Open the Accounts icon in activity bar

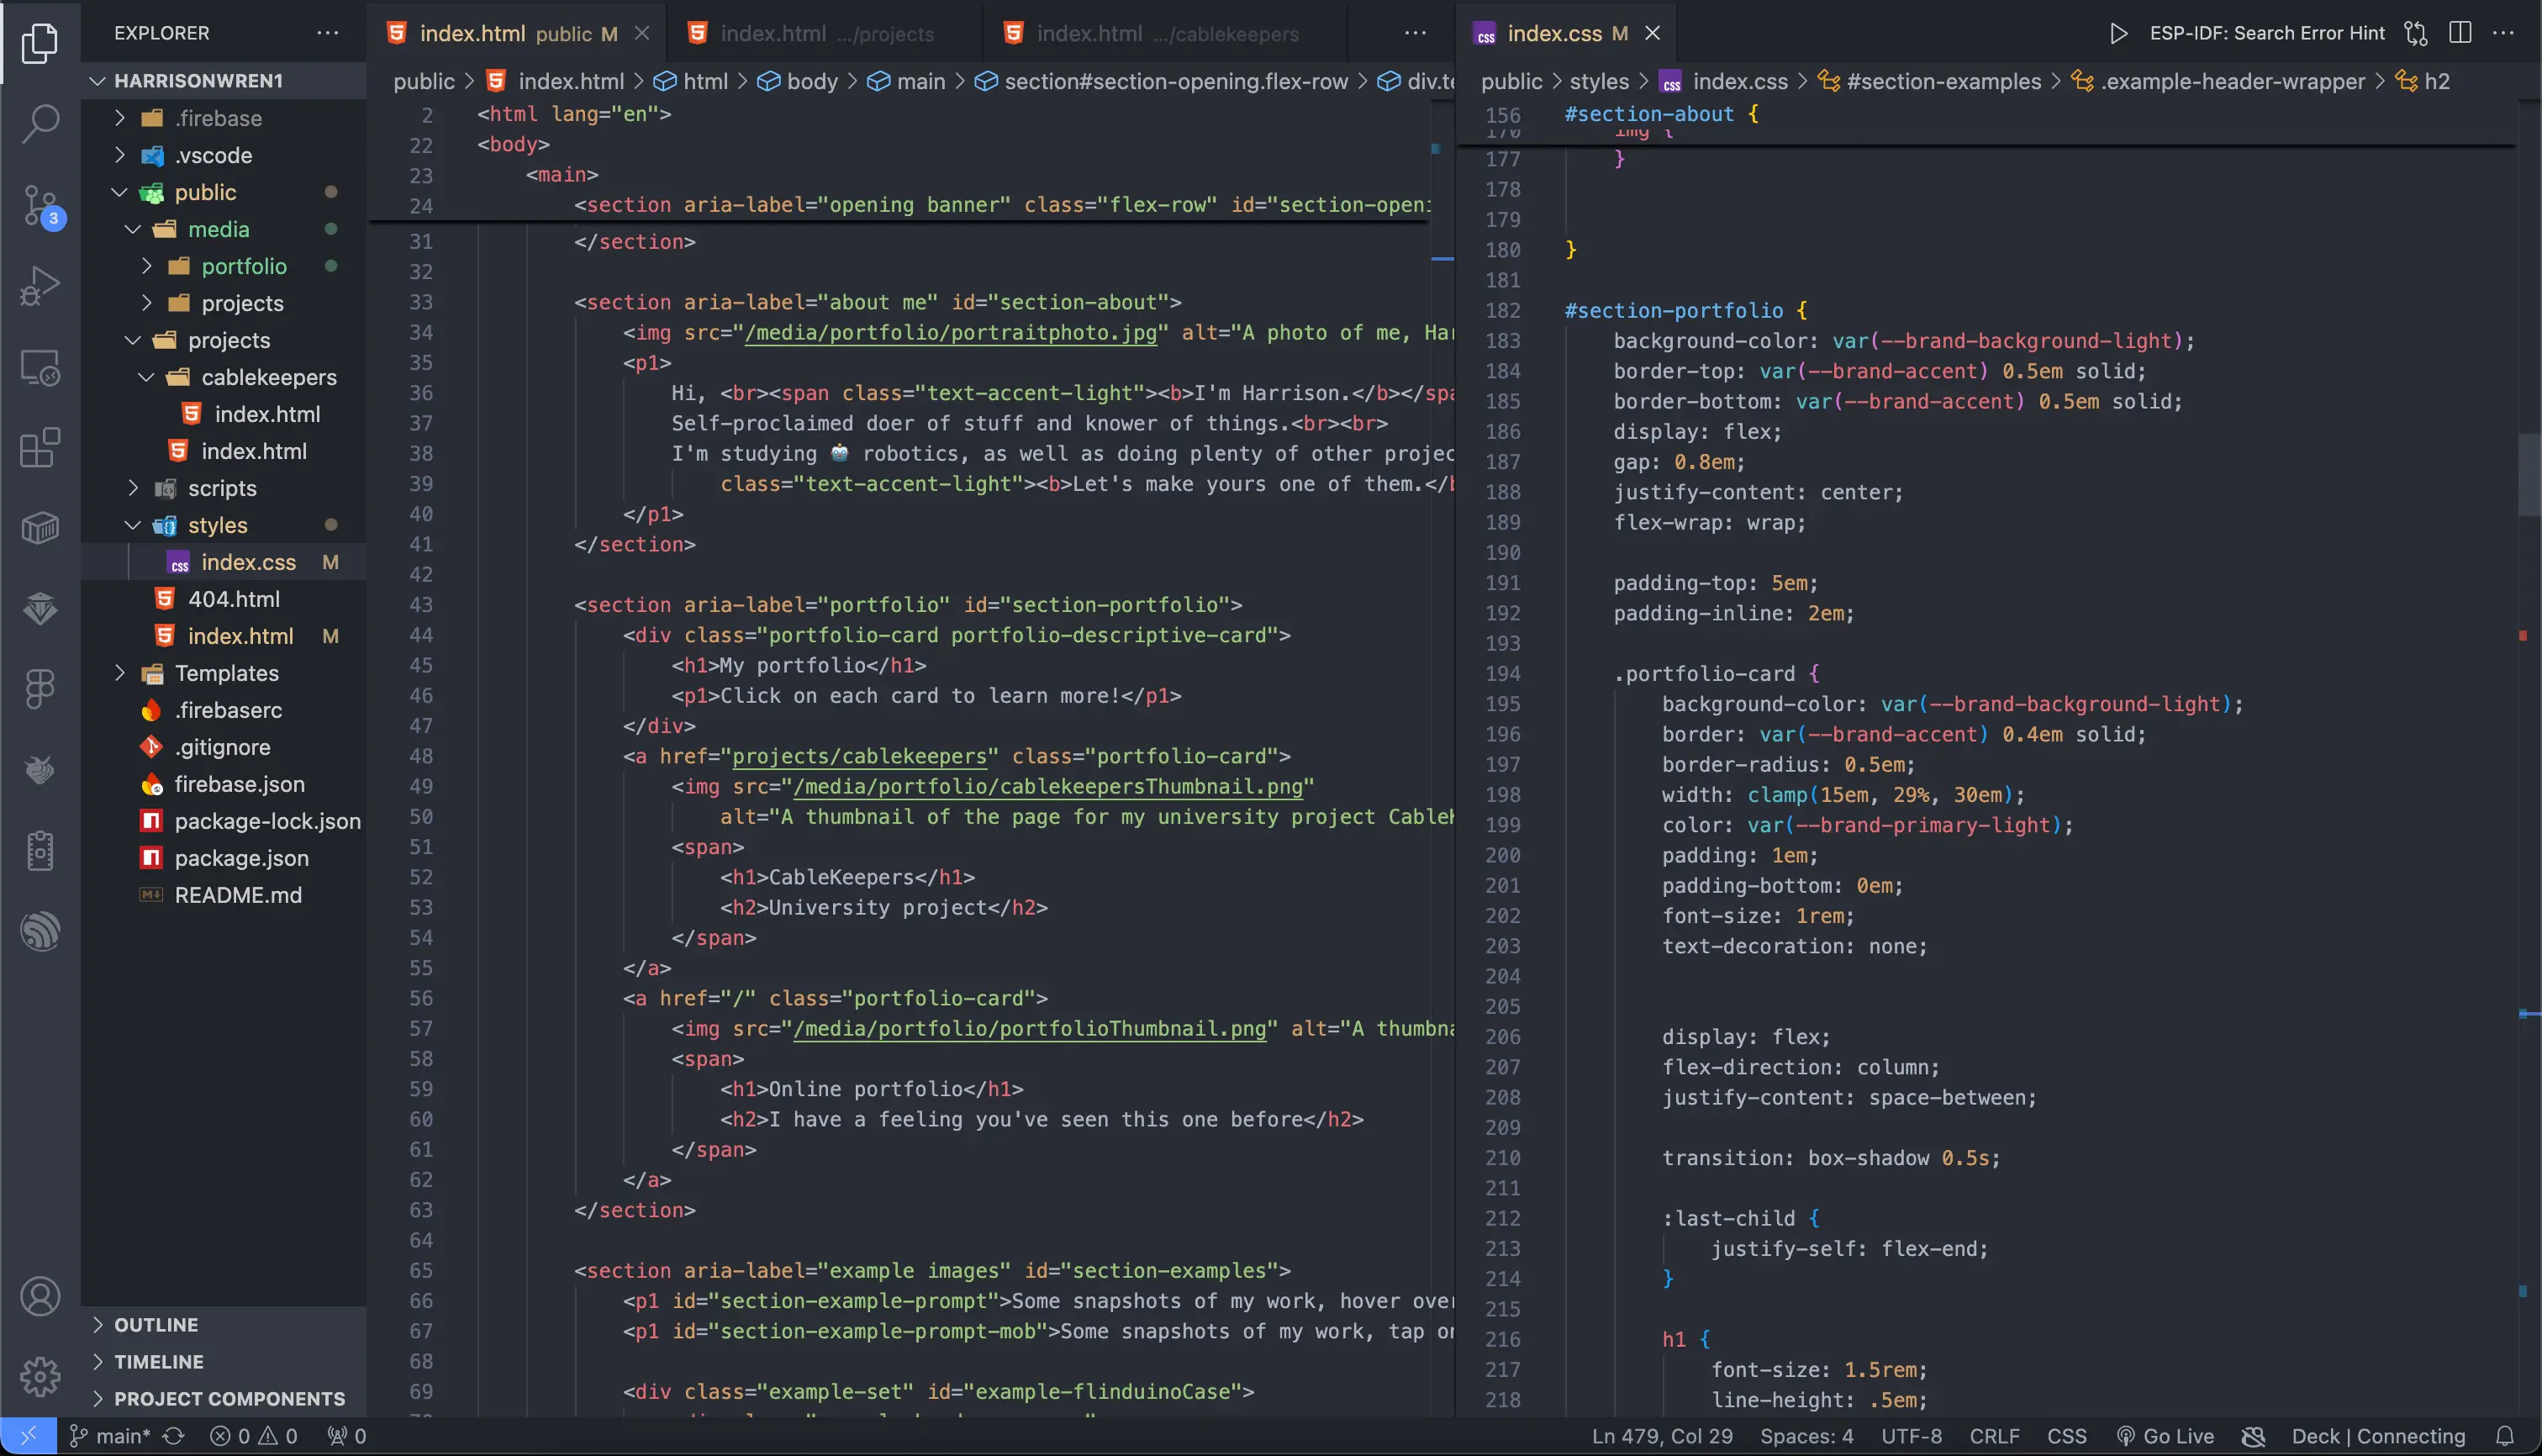[x=40, y=1297]
